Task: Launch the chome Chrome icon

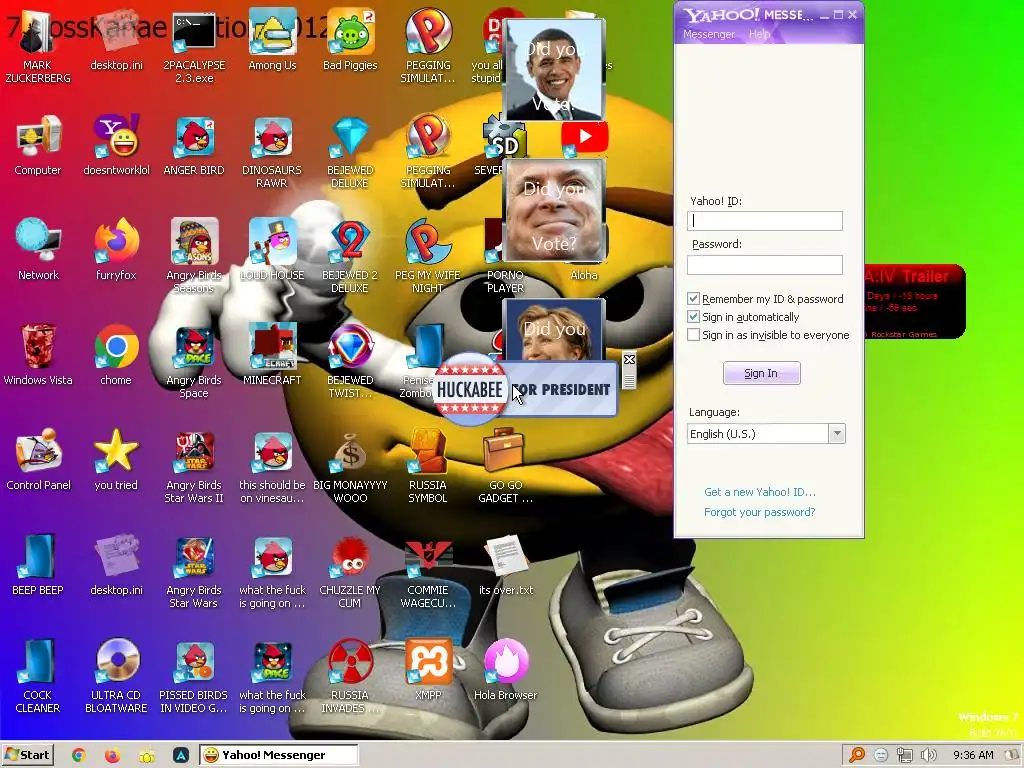Action: pos(116,355)
